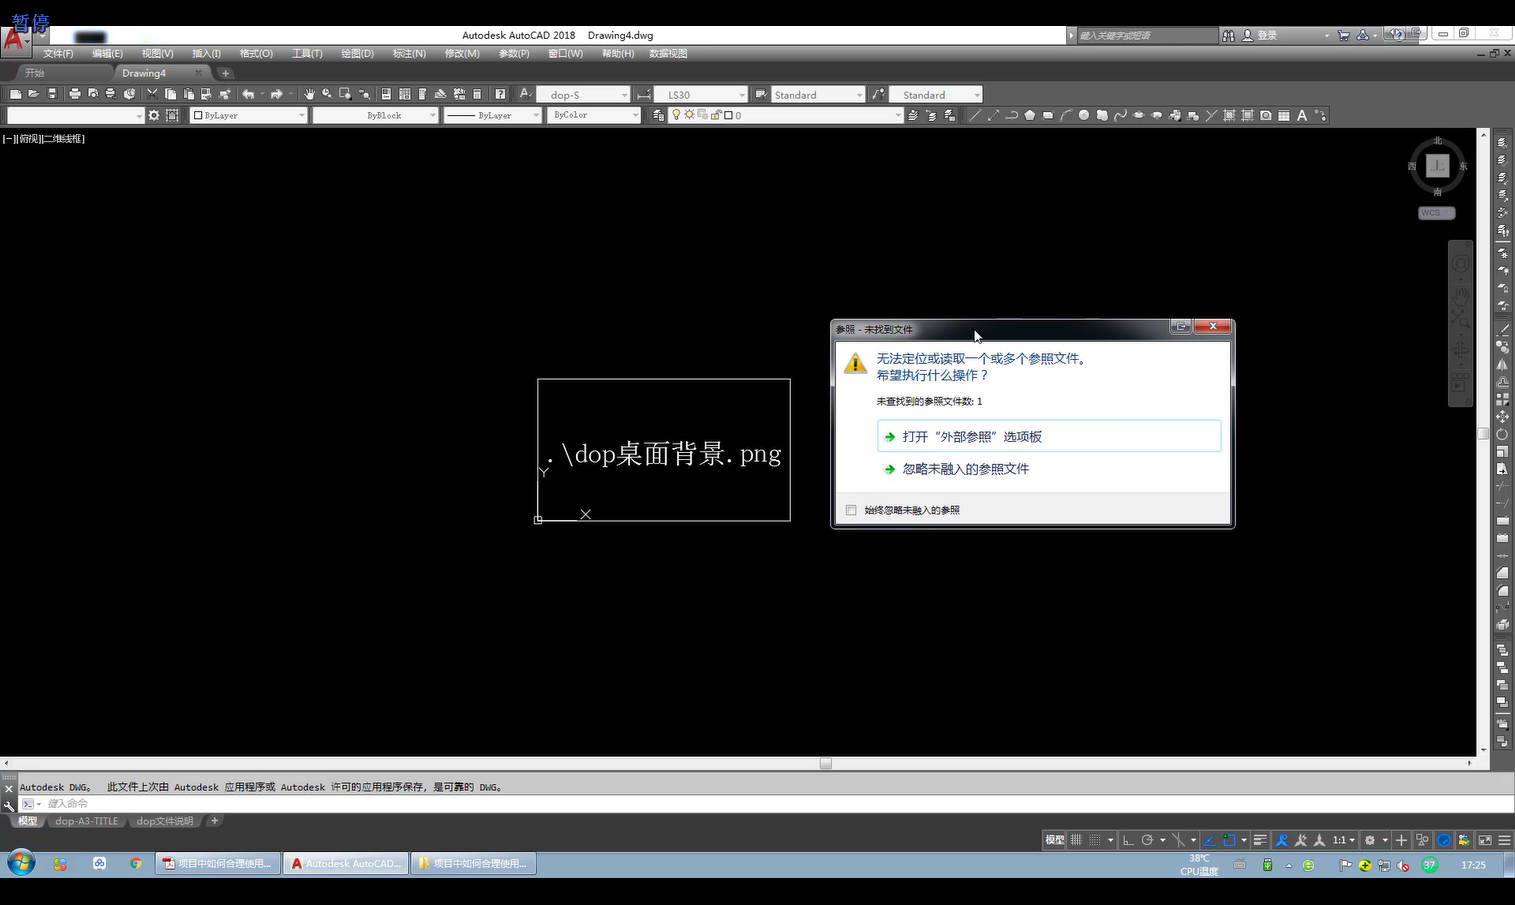Check the always ignore unresolved references checkbox
Screen dimensions: 1515x905
pos(851,510)
